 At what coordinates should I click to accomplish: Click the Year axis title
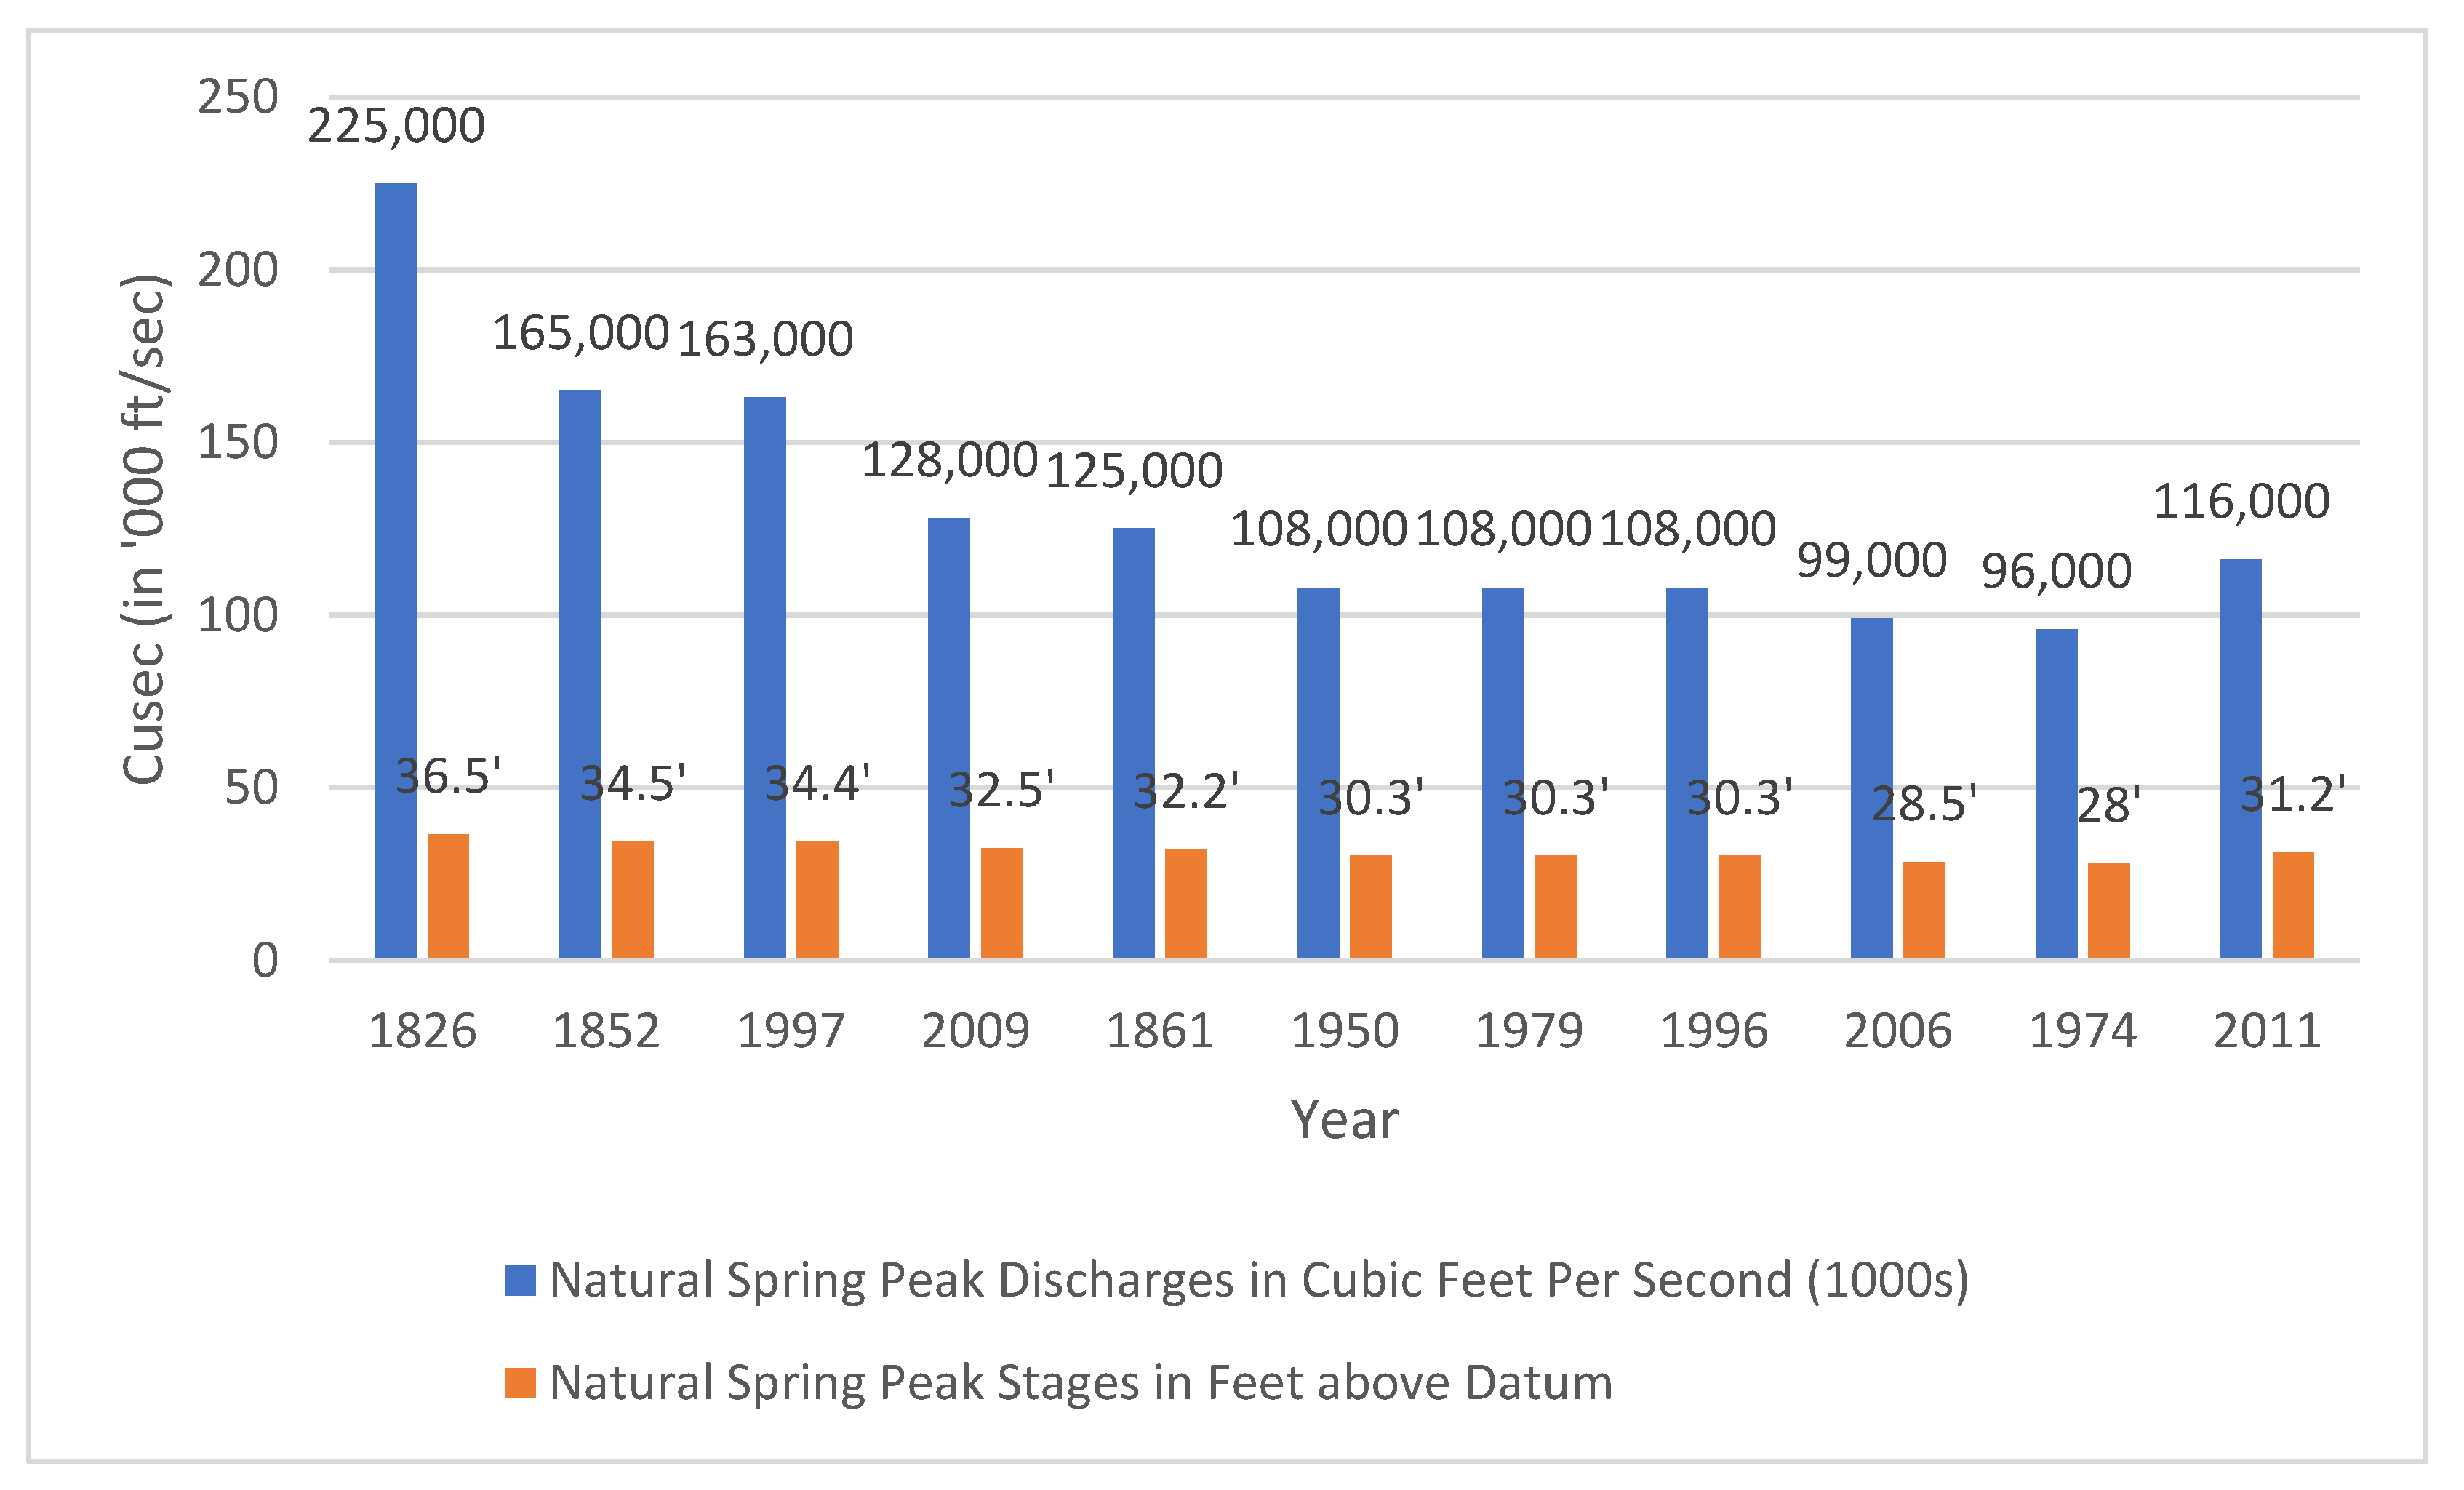(x=1344, y=1120)
